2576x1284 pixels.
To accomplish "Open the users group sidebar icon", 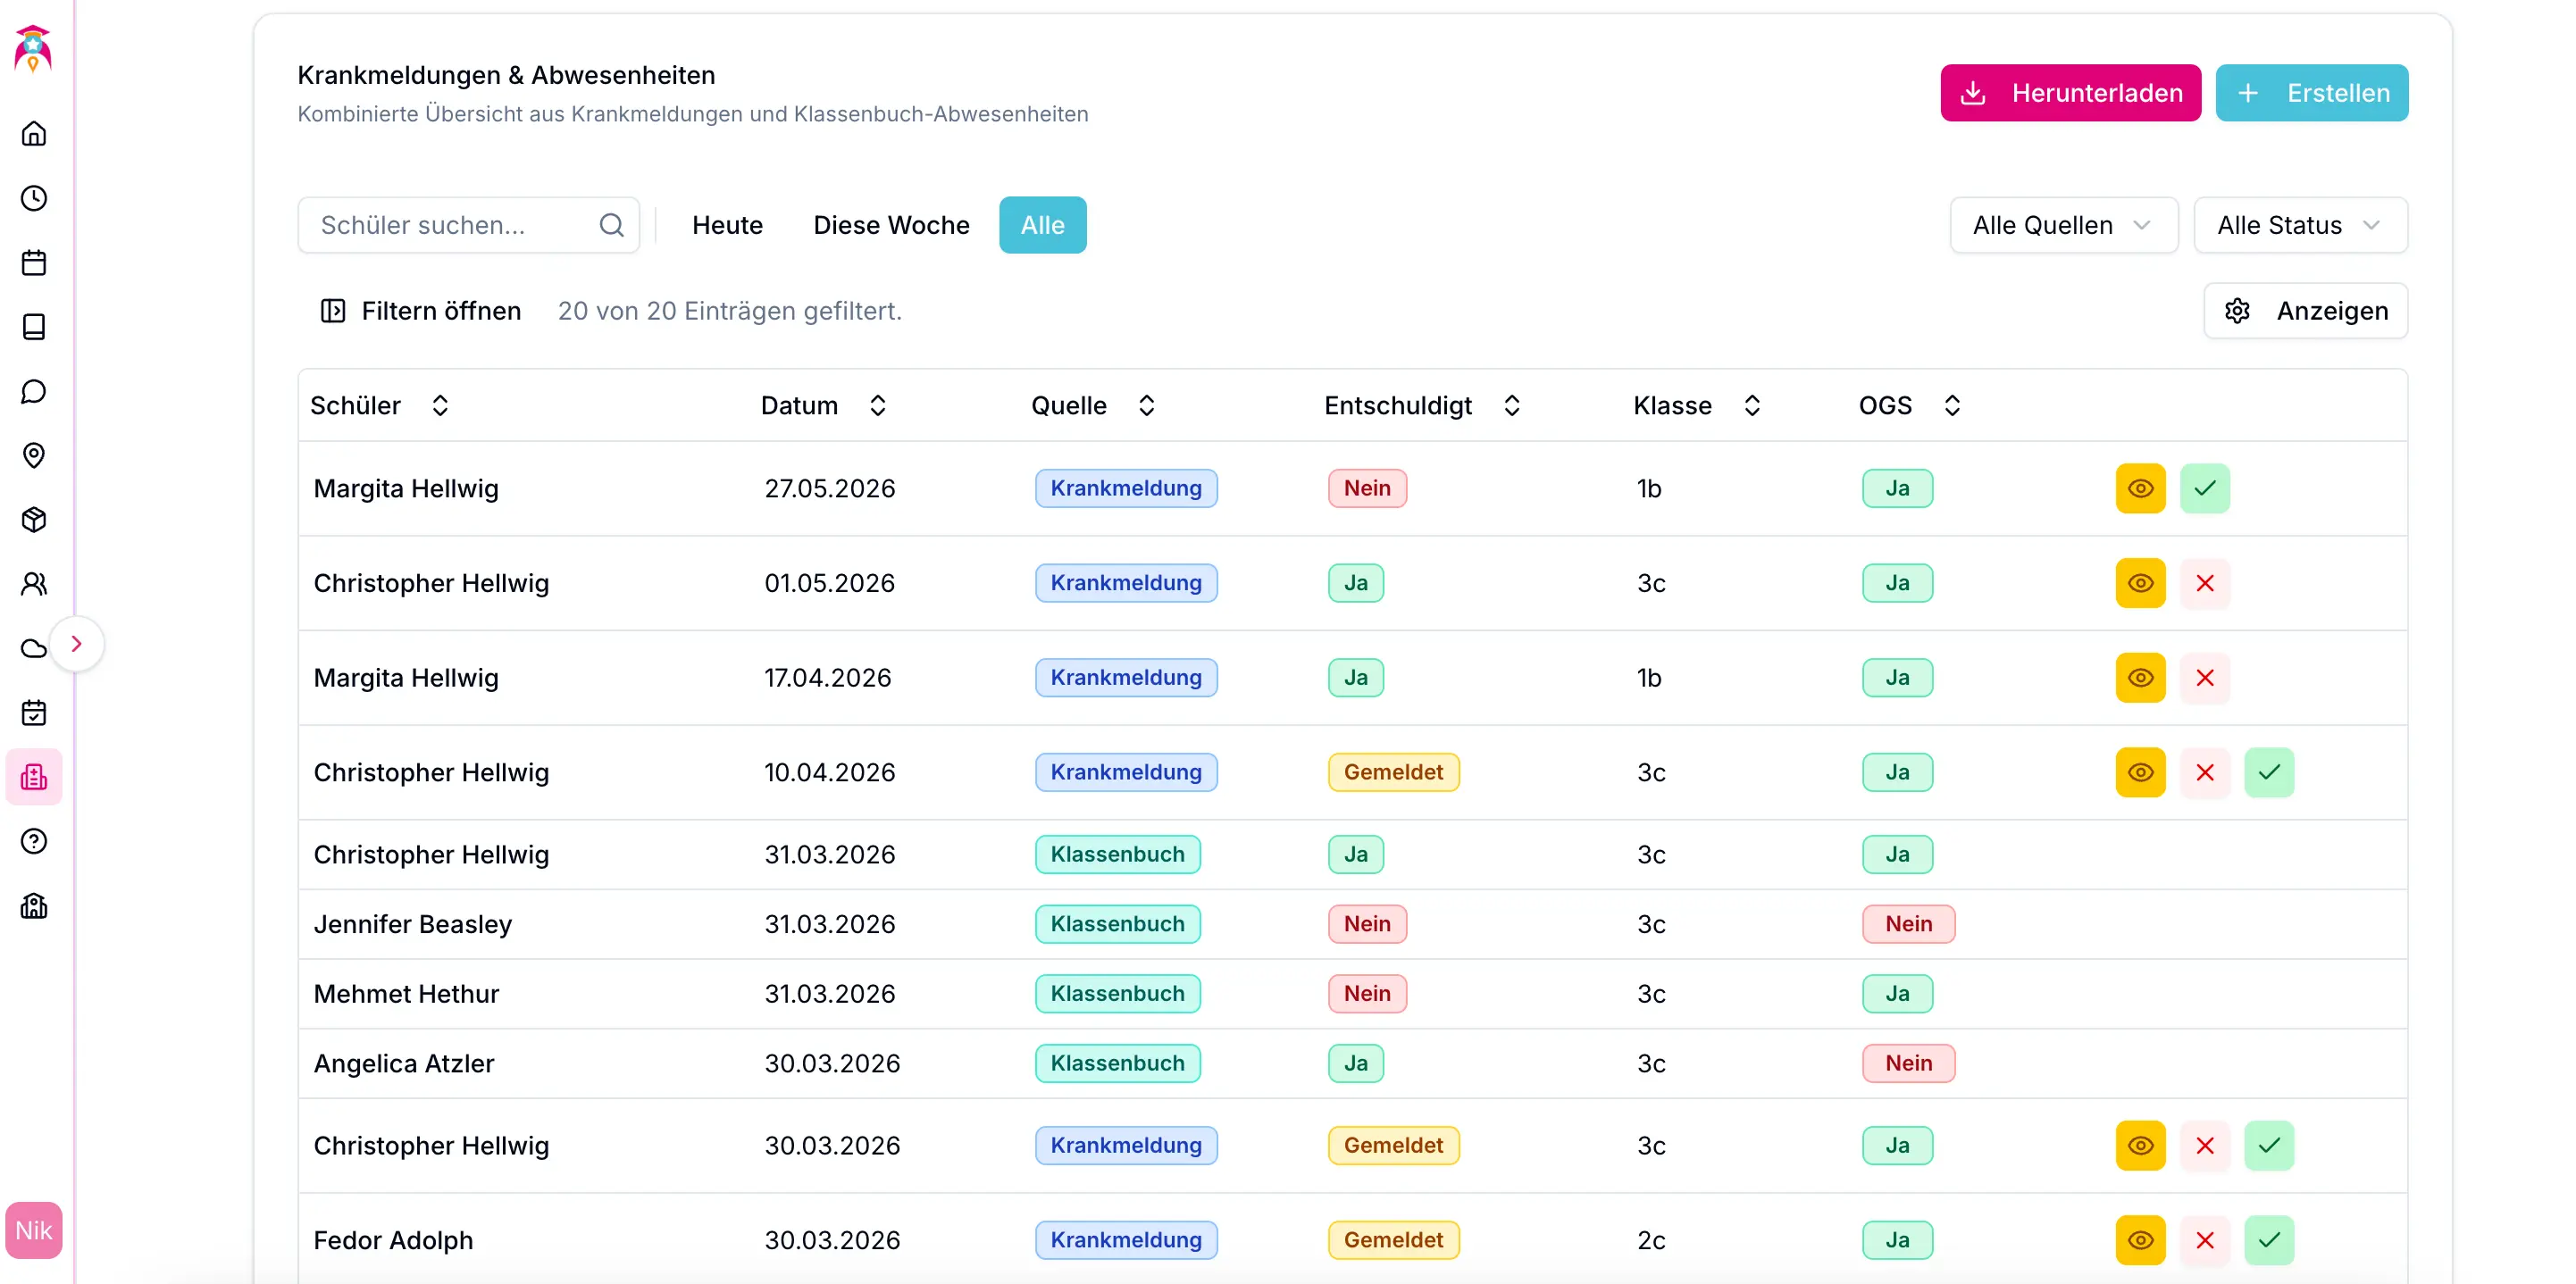I will [34, 584].
